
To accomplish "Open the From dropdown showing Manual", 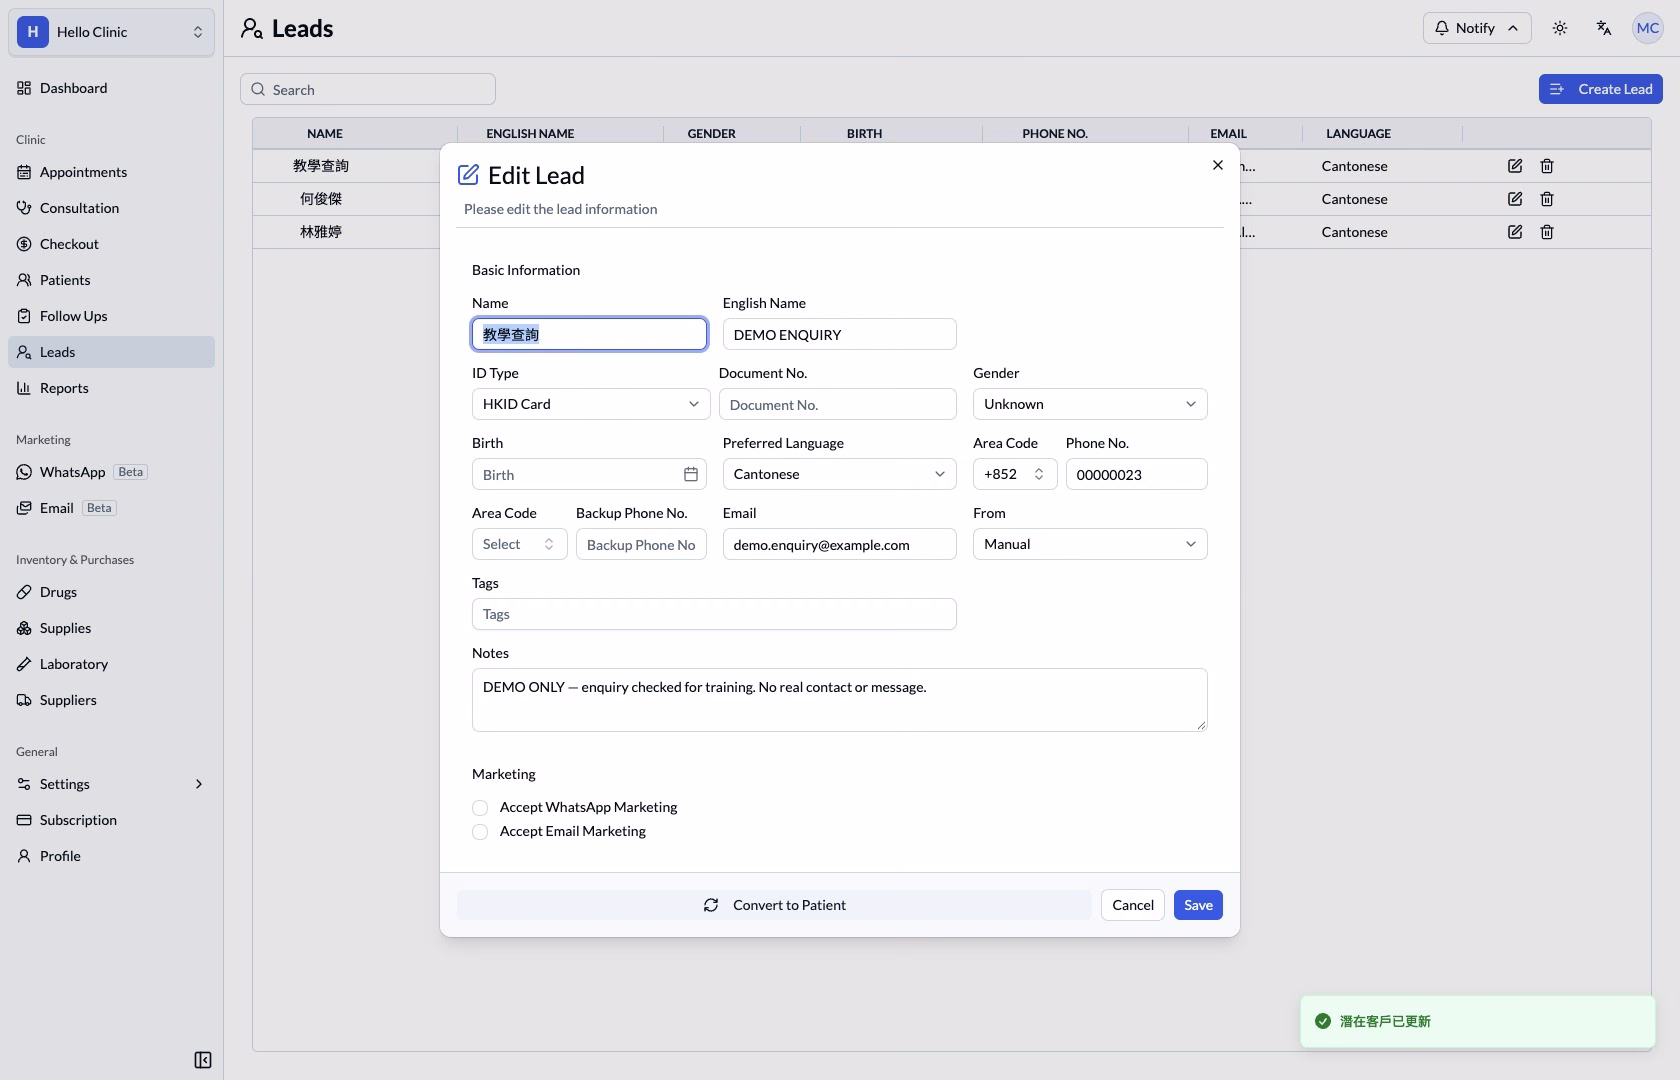I will pyautogui.click(x=1090, y=544).
